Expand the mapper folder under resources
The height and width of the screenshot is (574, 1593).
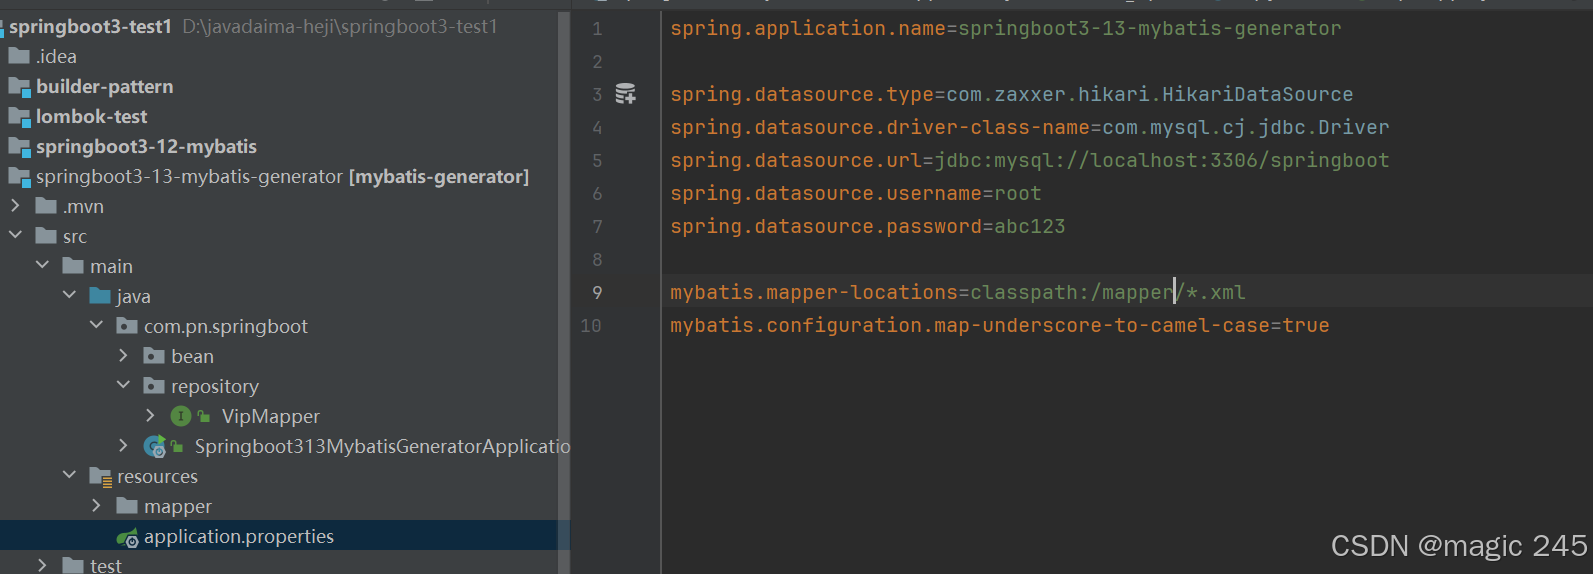(x=96, y=506)
